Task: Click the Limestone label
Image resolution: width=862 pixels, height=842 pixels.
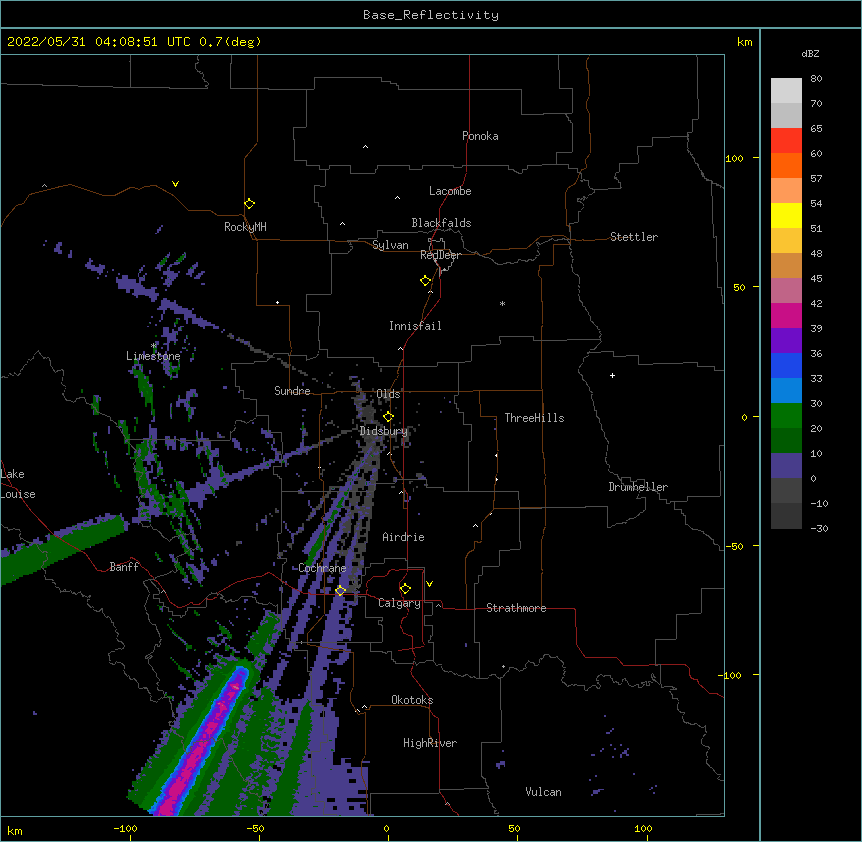Action: coord(153,356)
